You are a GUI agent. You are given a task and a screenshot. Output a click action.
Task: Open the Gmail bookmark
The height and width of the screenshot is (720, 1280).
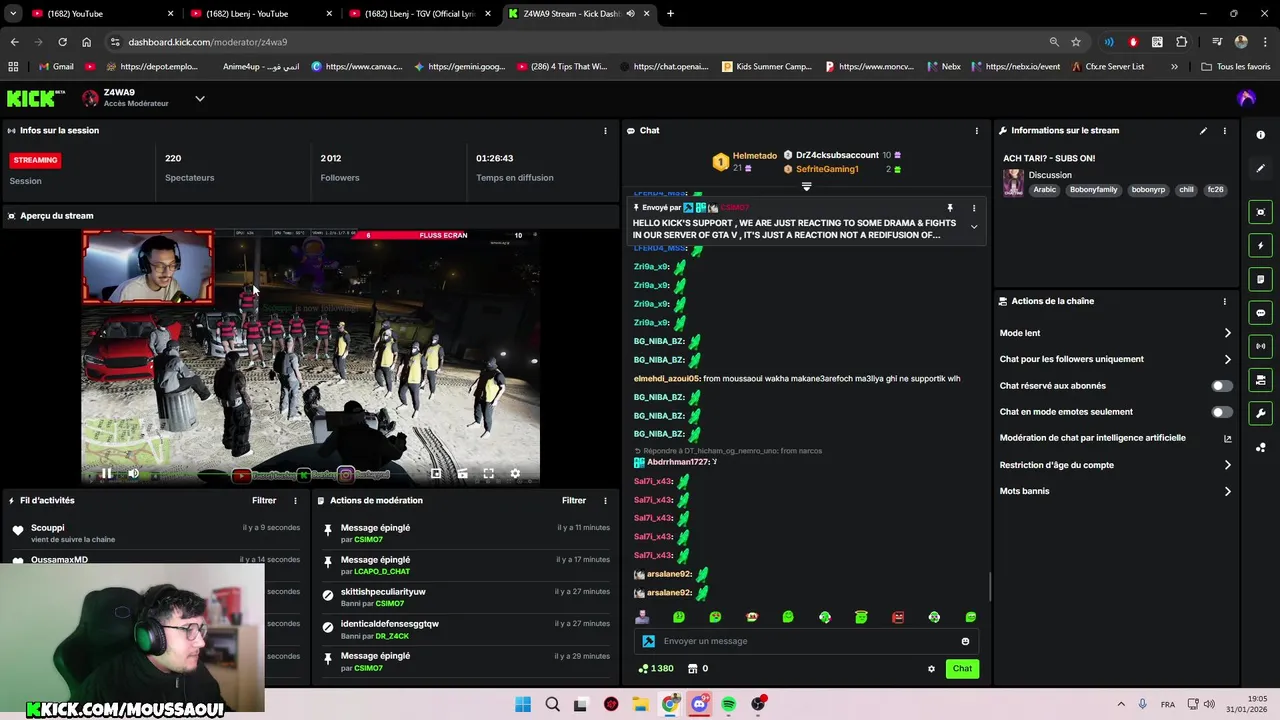click(x=56, y=67)
